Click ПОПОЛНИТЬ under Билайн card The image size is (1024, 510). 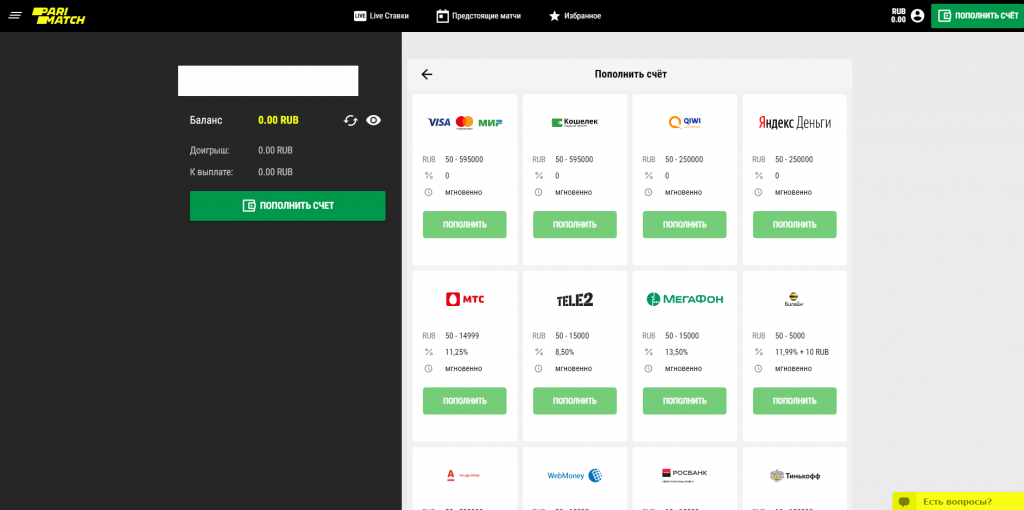click(795, 401)
